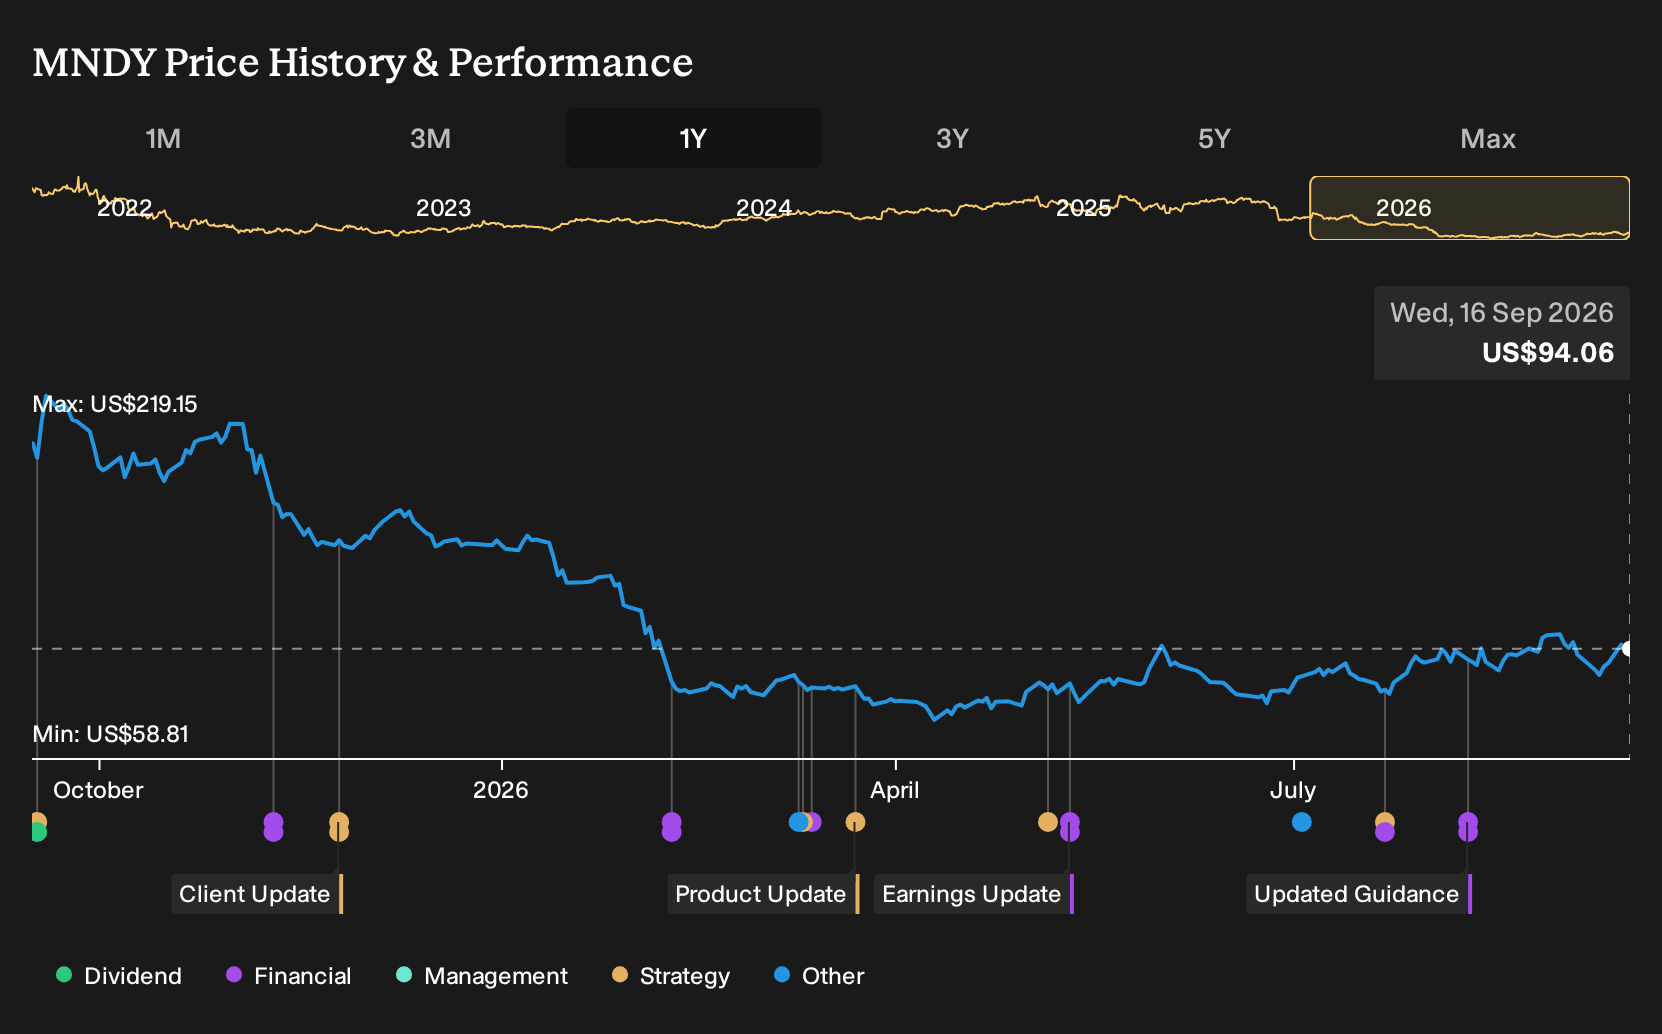The width and height of the screenshot is (1662, 1034).
Task: Click the green dividend event marker
Action: click(x=37, y=832)
